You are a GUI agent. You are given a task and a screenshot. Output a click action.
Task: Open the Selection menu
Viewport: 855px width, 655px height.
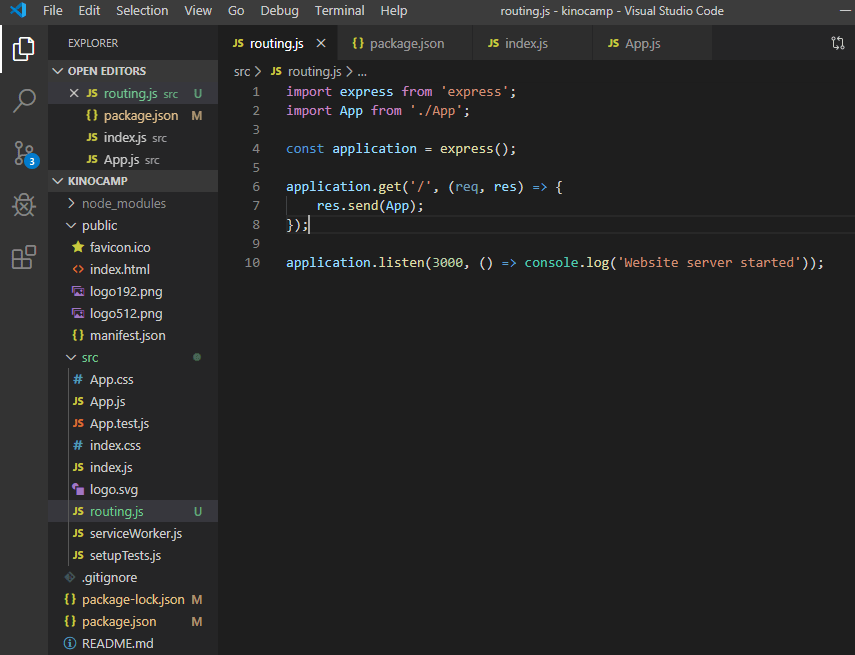pyautogui.click(x=142, y=11)
